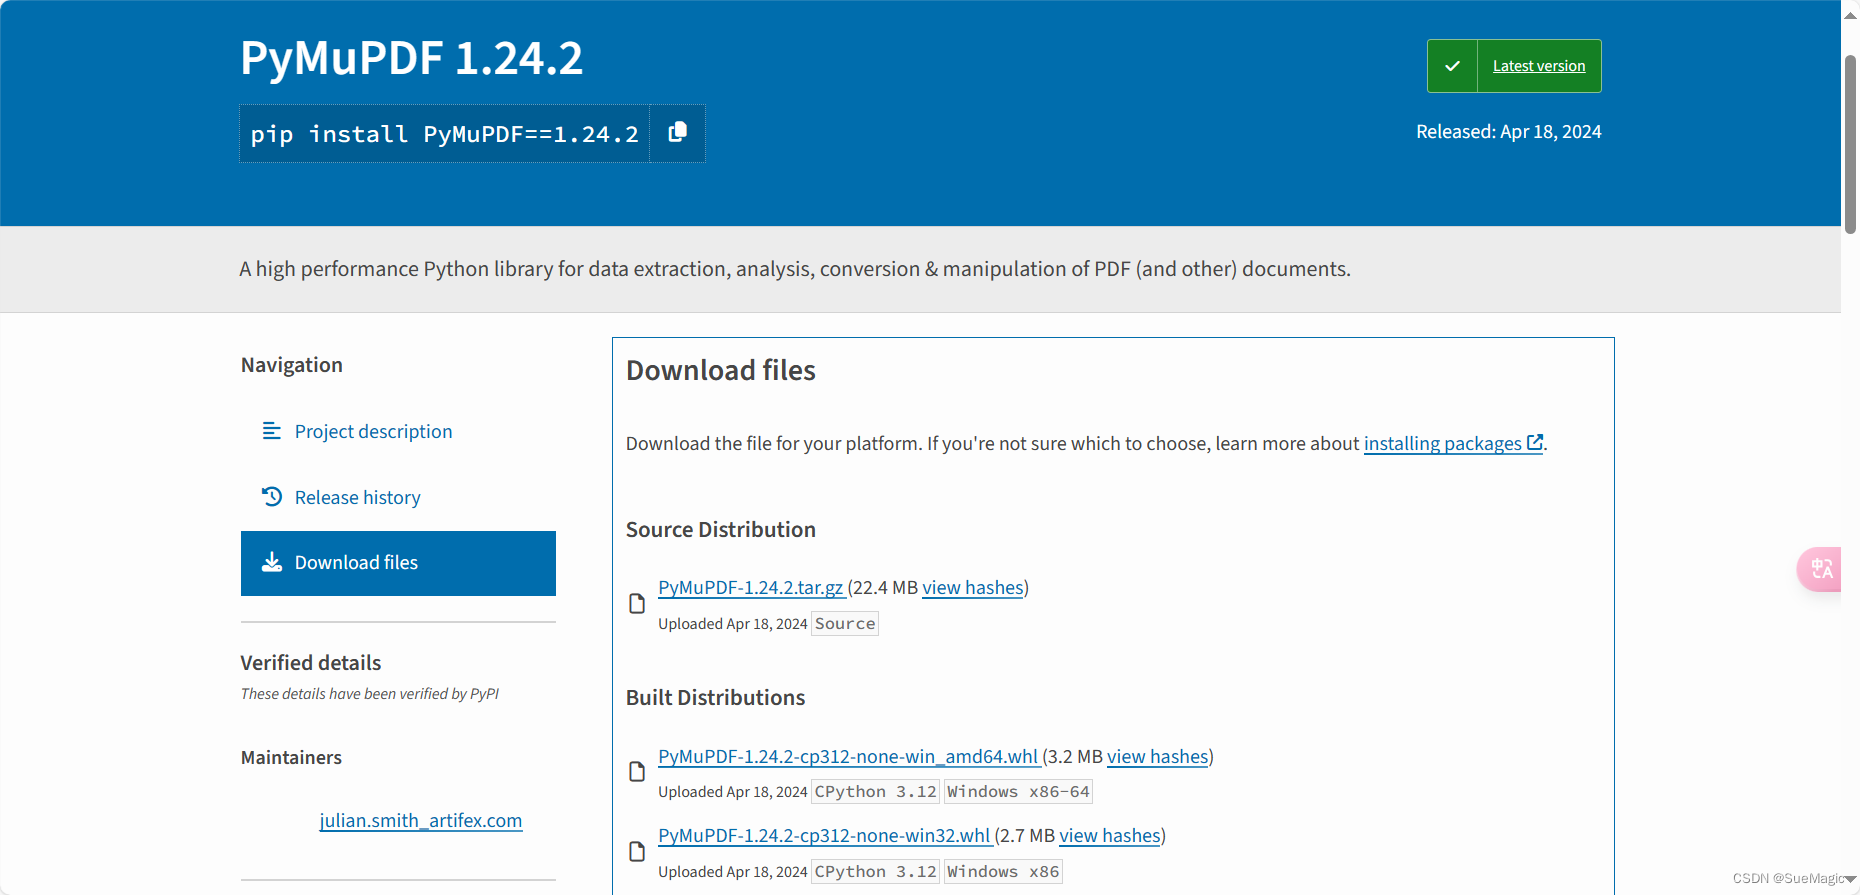This screenshot has height=895, width=1860.
Task: Click the scrollbar down arrow
Action: pyautogui.click(x=1850, y=879)
